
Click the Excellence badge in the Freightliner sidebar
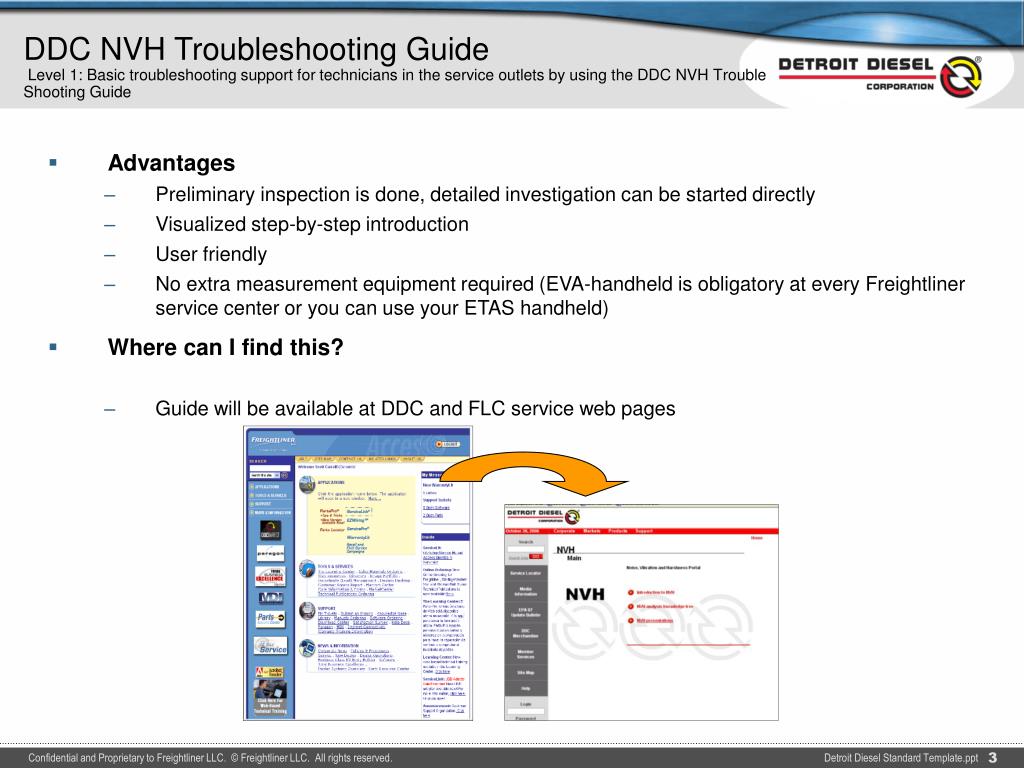(x=270, y=577)
